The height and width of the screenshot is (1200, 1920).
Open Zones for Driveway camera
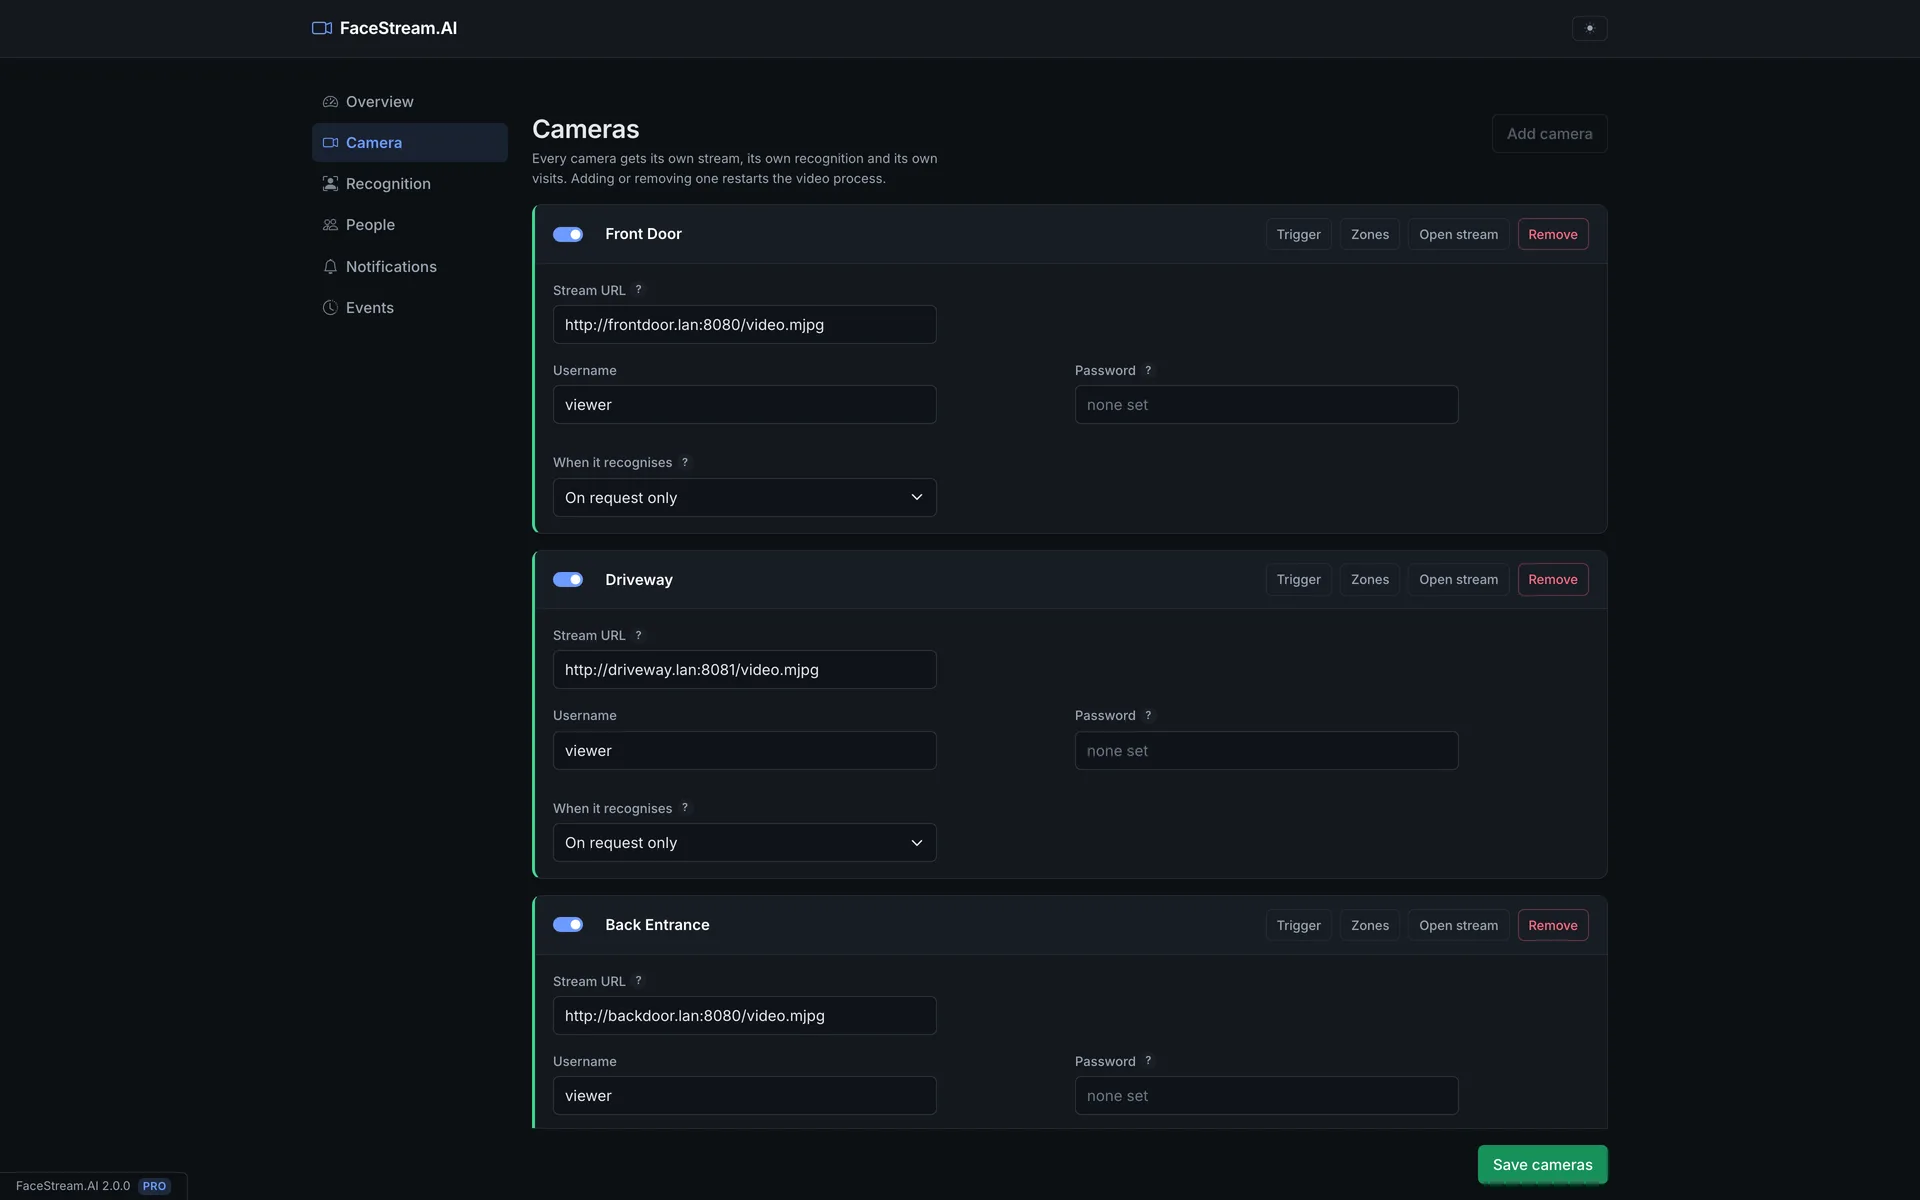click(1369, 580)
